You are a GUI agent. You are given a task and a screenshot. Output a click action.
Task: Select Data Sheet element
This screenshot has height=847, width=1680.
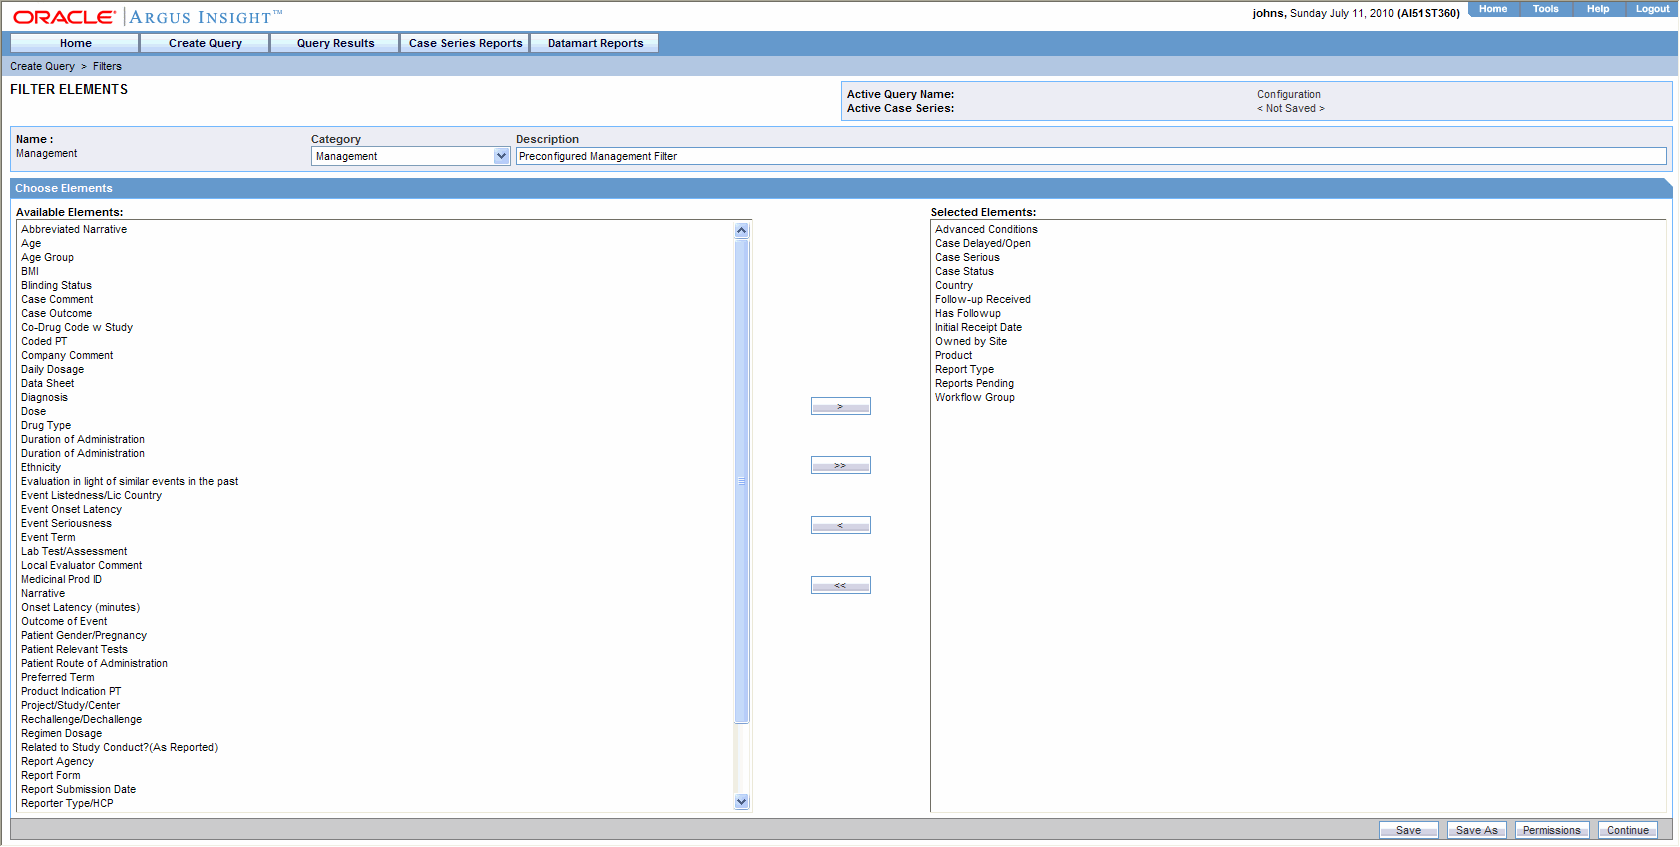(x=47, y=383)
